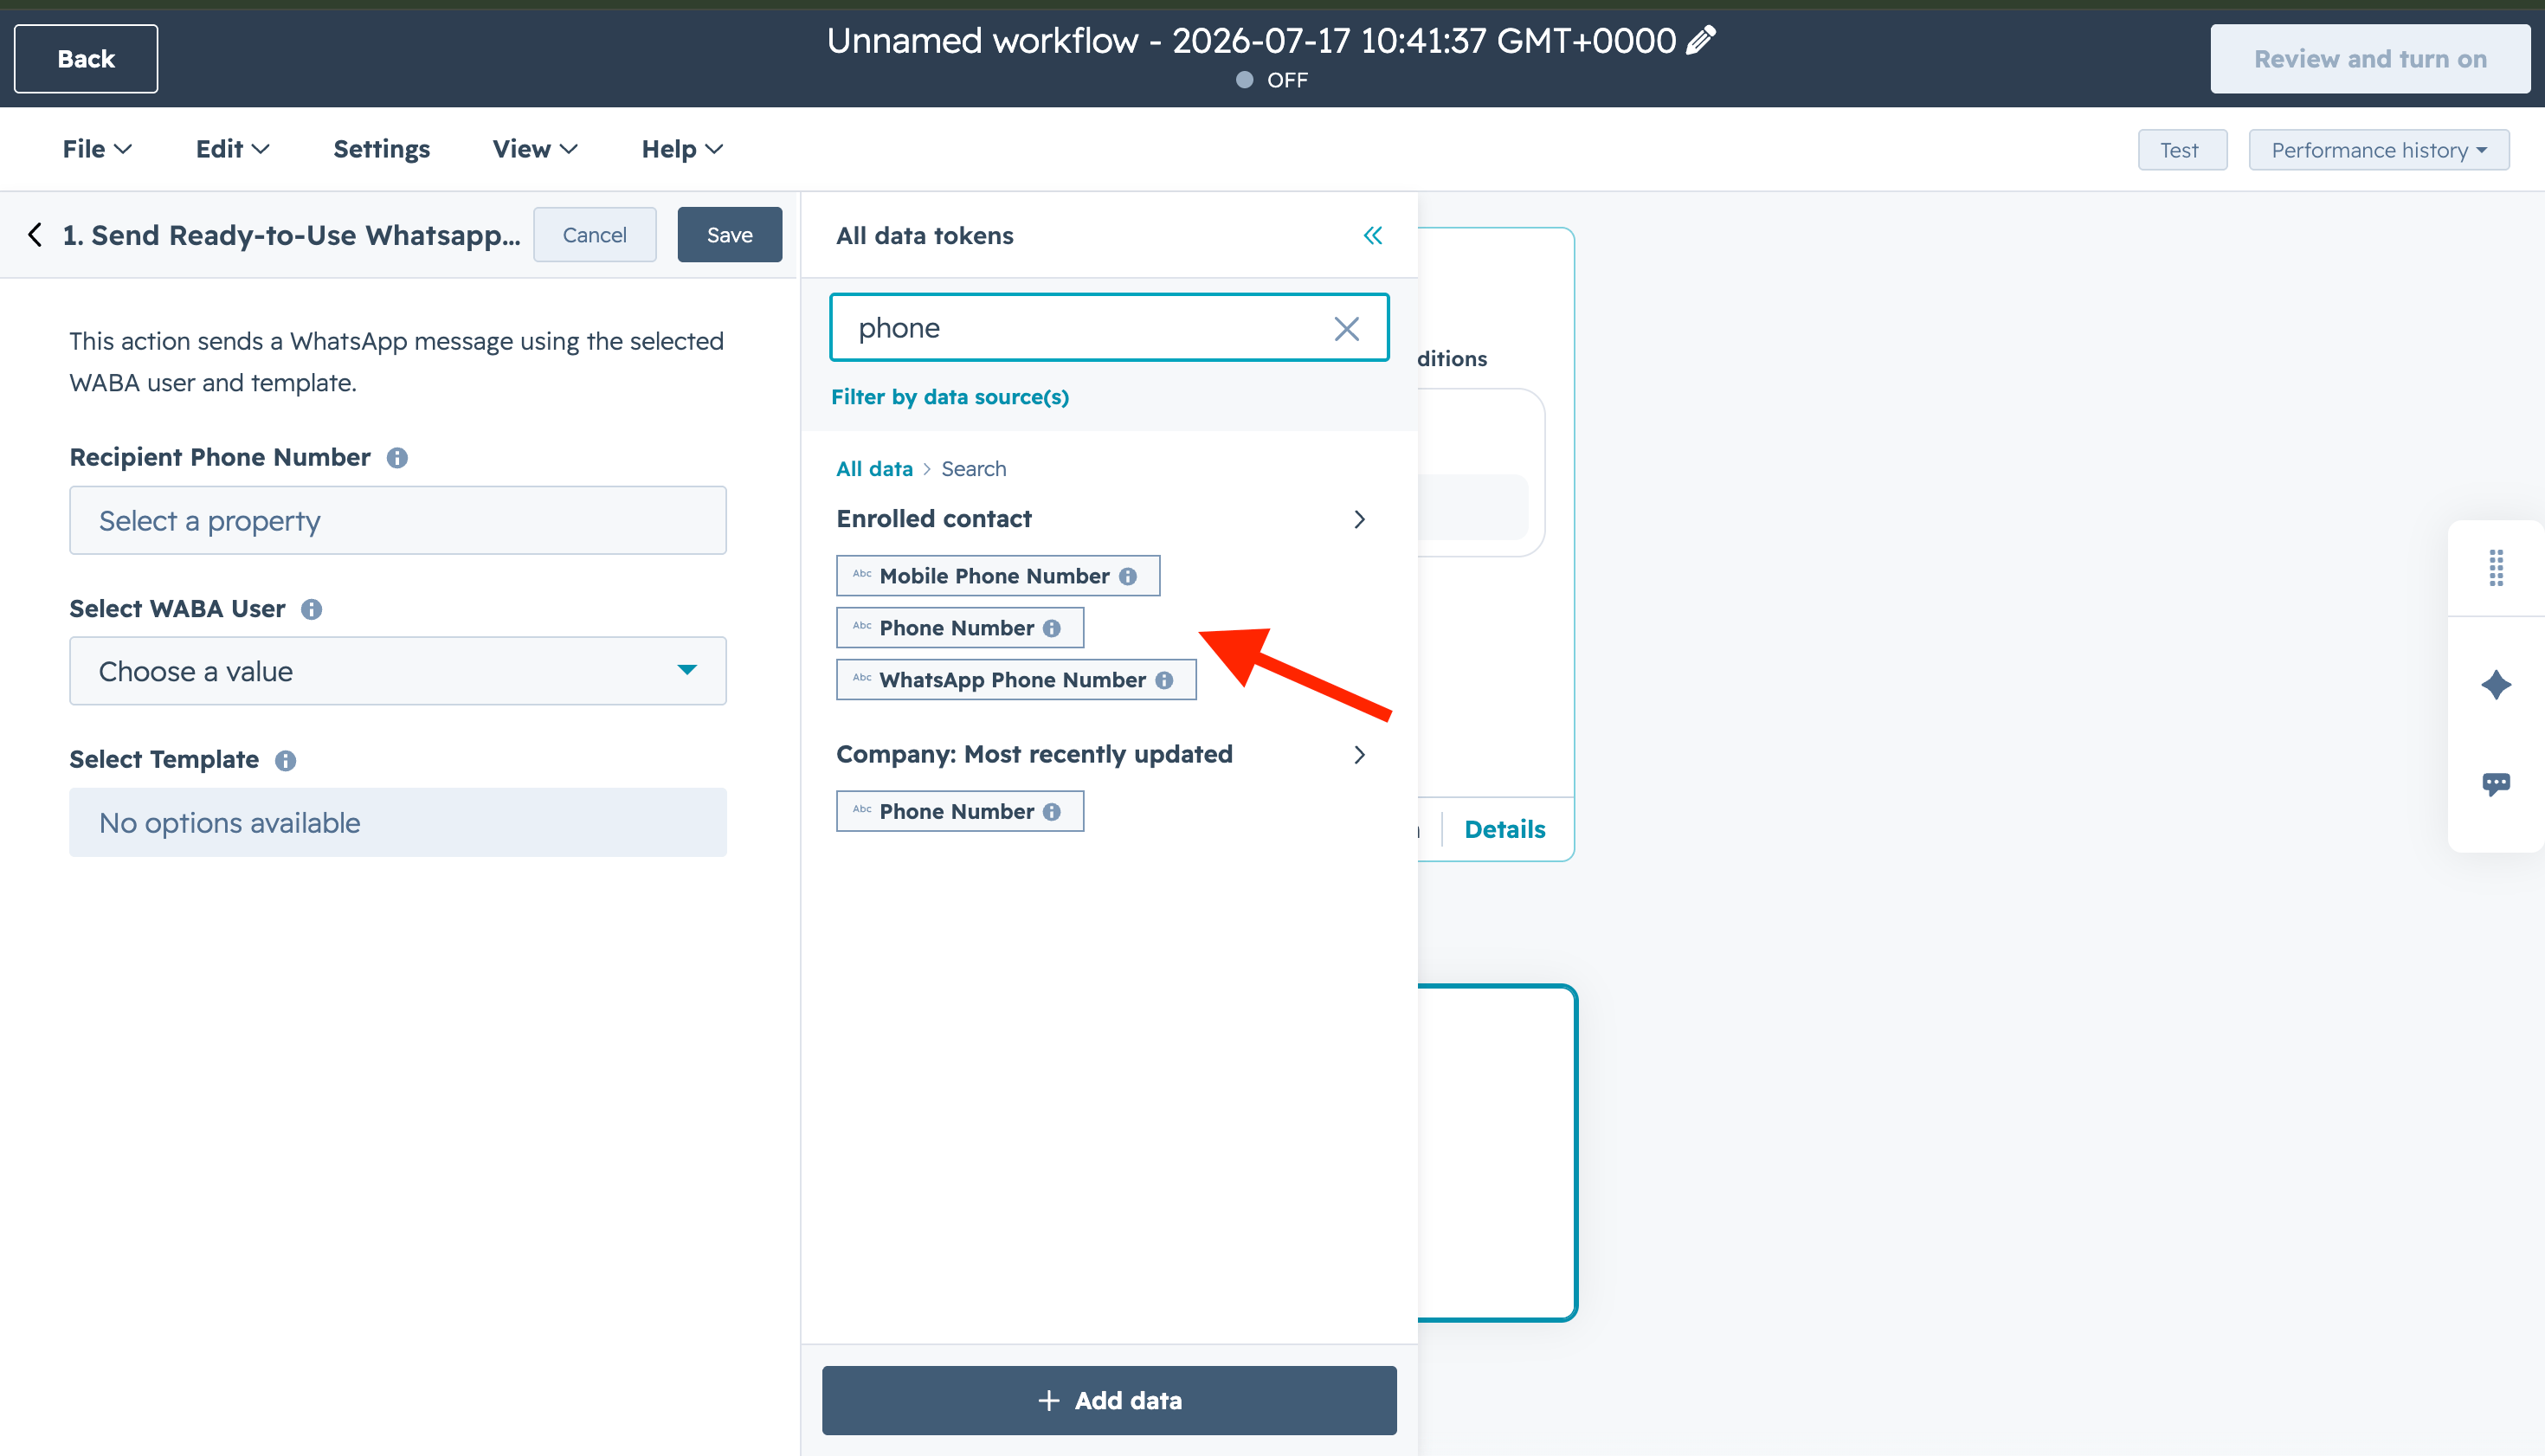Viewport: 2545px width, 1456px height.
Task: Select the WhatsApp Phone Number token
Action: coord(1016,680)
